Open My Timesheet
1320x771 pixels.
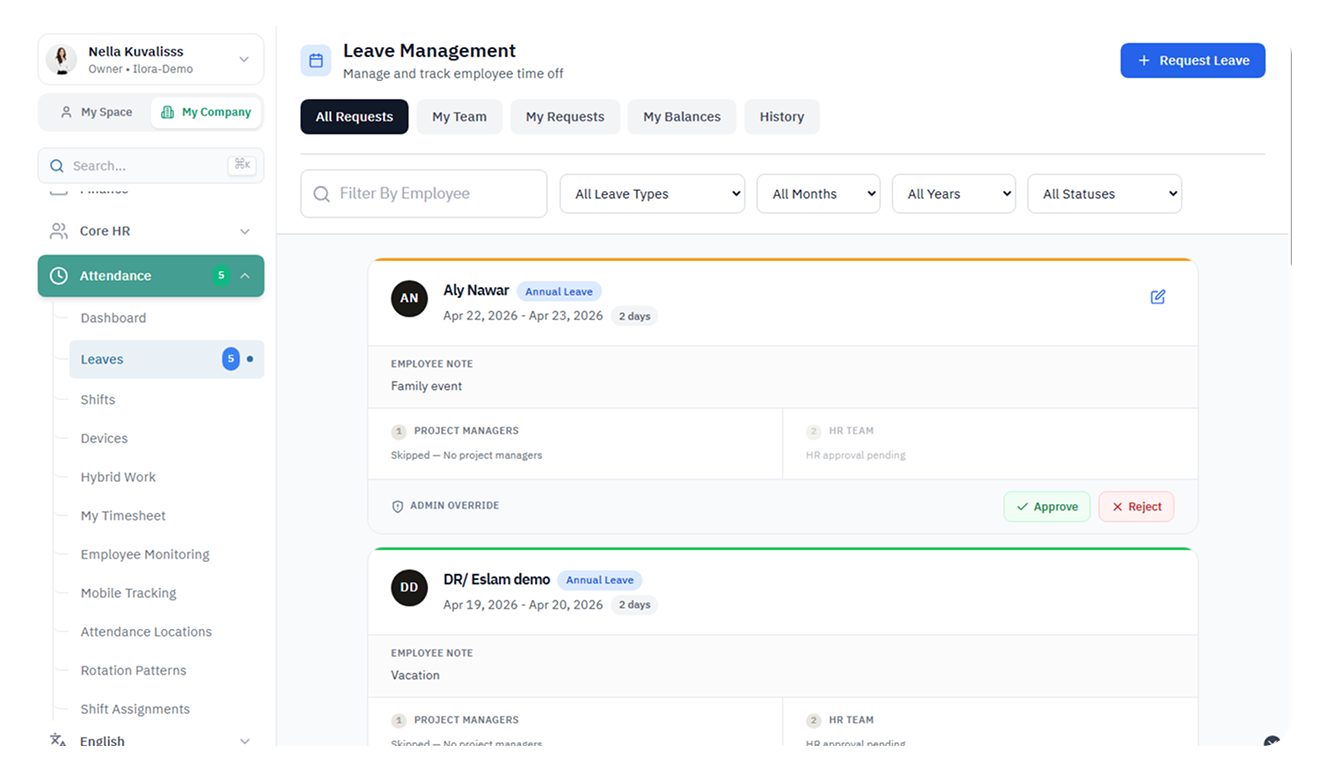pyautogui.click(x=123, y=516)
